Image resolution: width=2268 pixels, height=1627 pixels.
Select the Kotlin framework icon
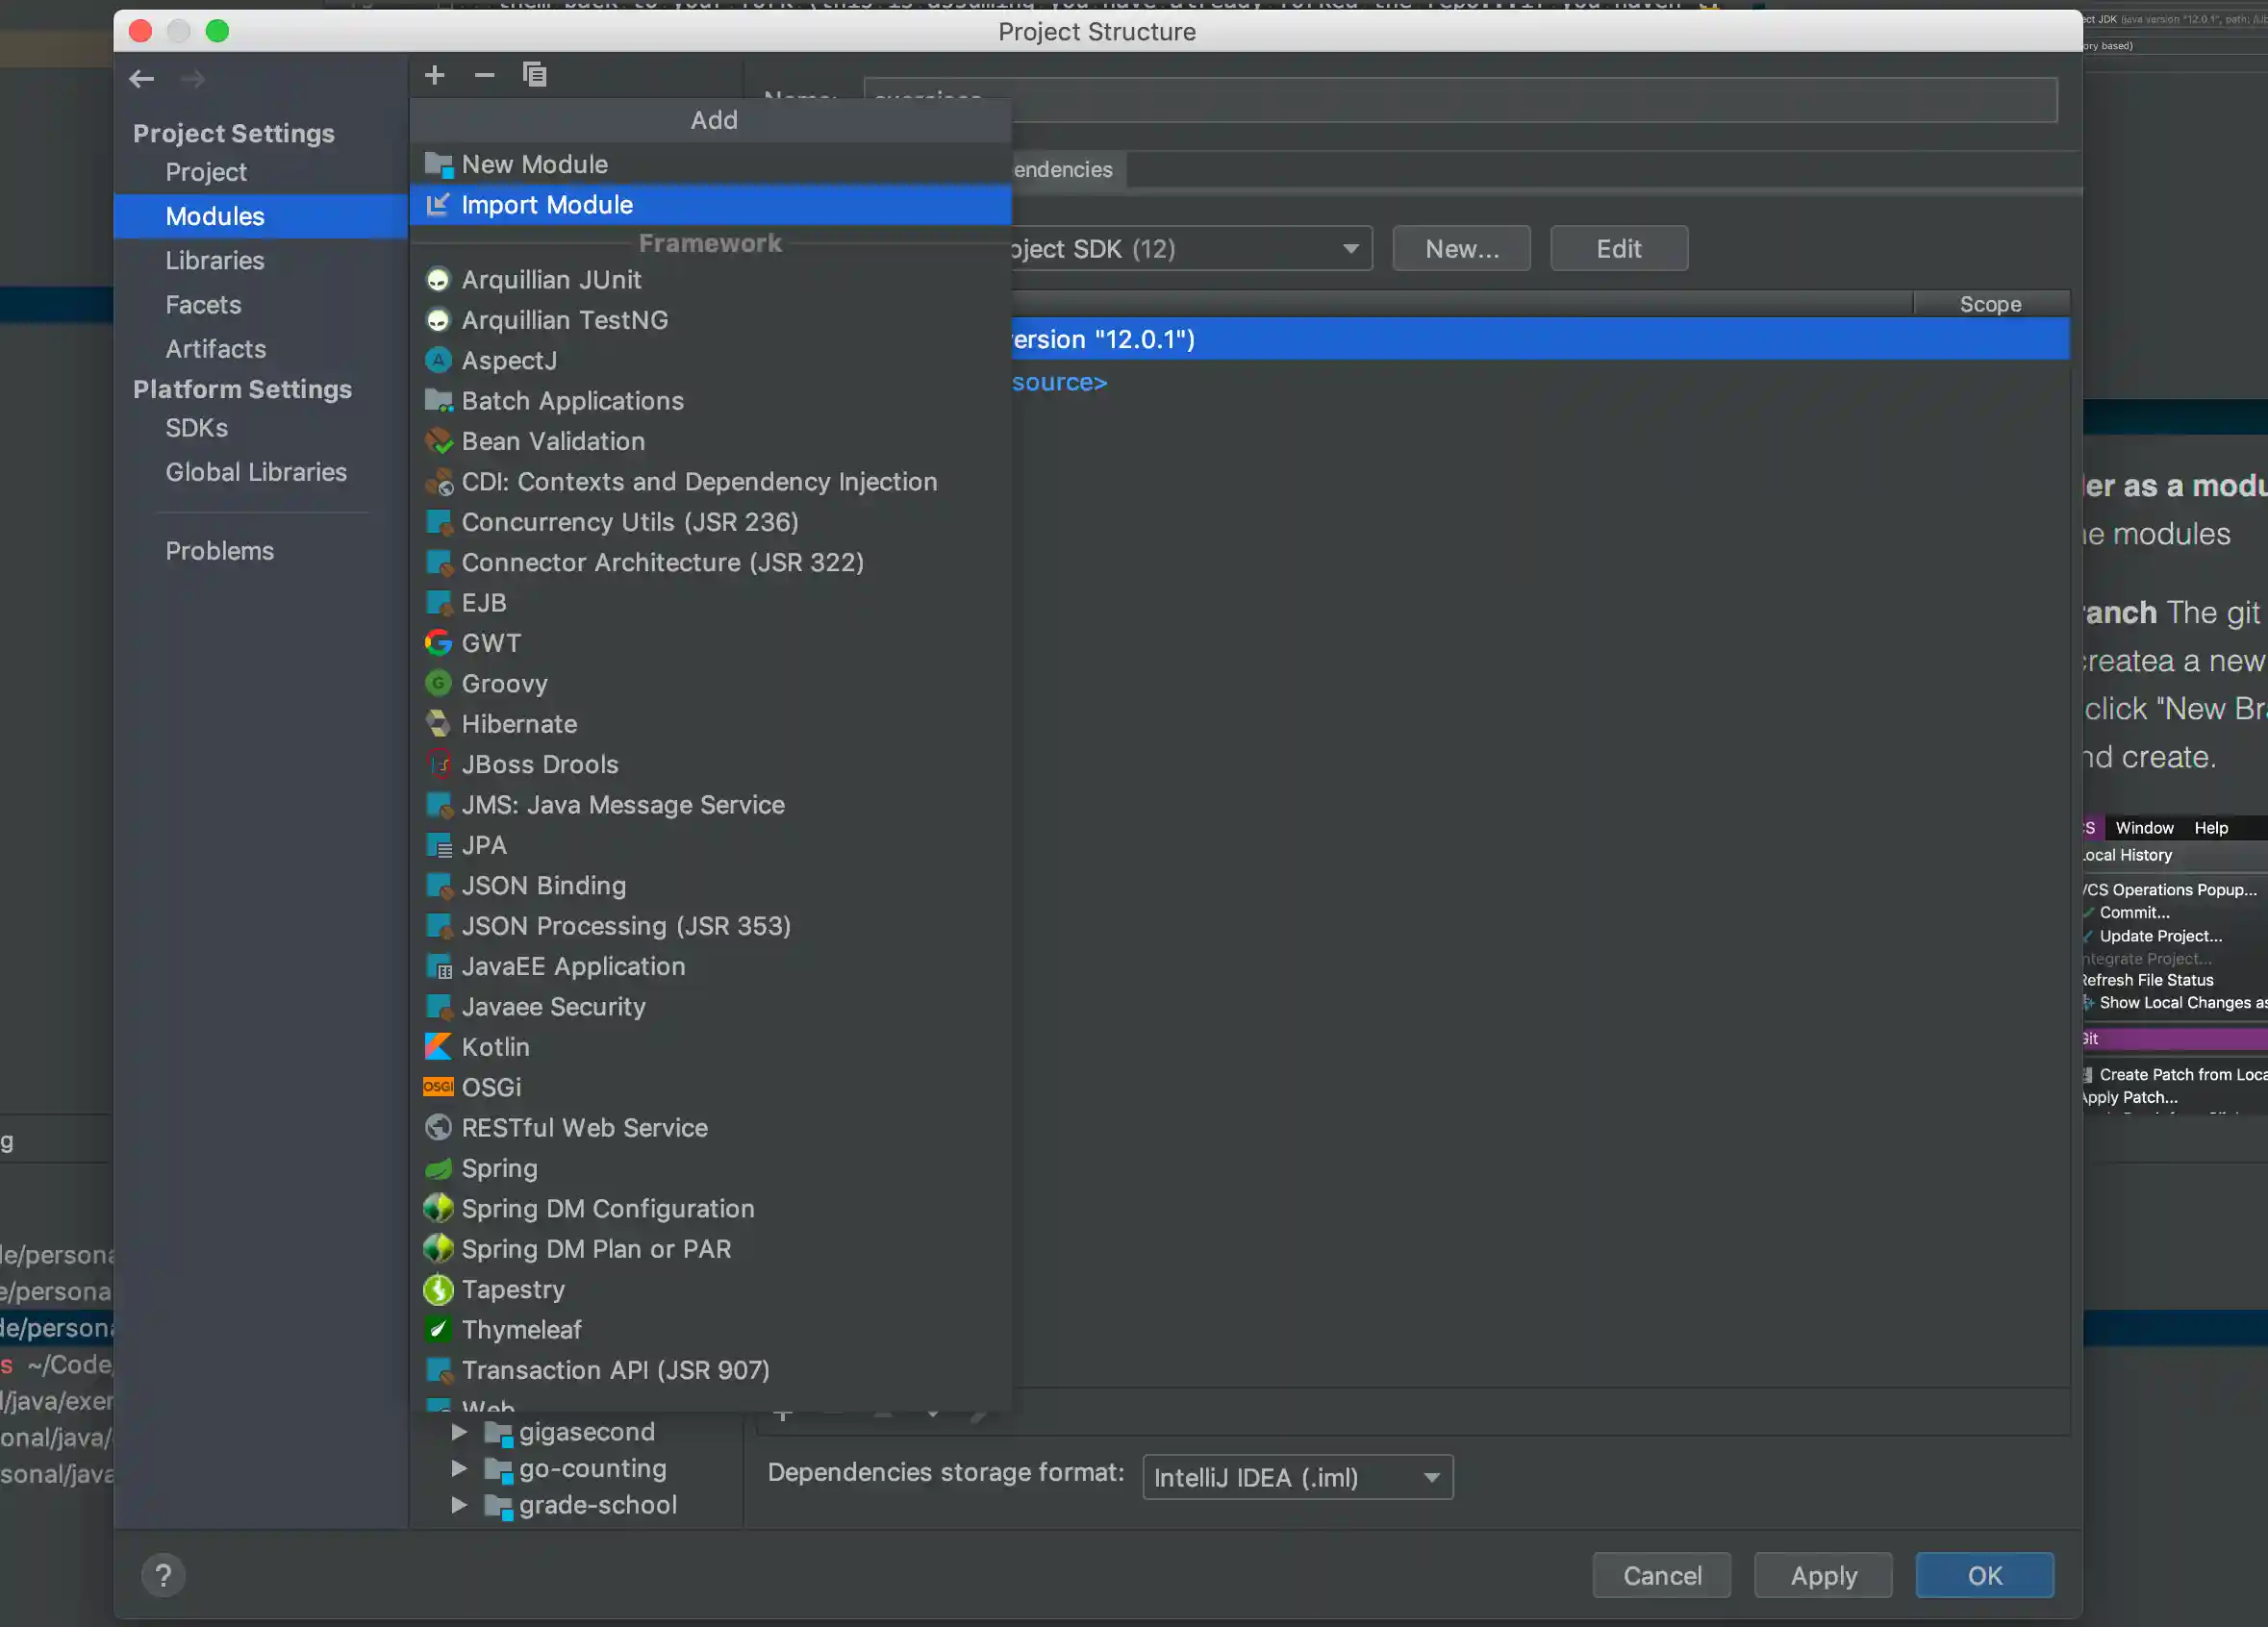(x=438, y=1046)
